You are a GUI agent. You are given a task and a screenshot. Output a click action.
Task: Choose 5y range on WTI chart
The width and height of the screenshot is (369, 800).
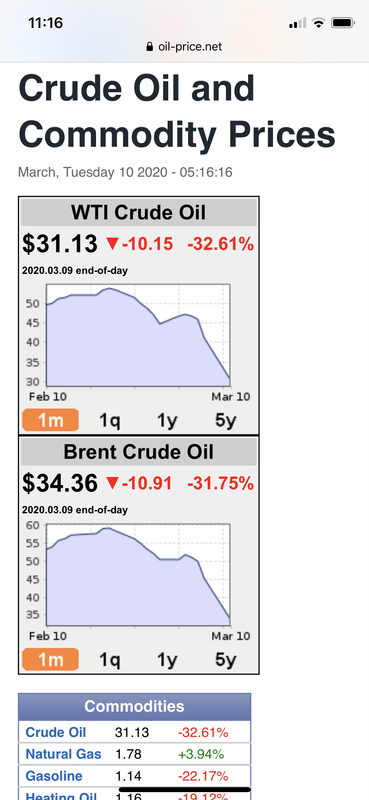point(226,420)
